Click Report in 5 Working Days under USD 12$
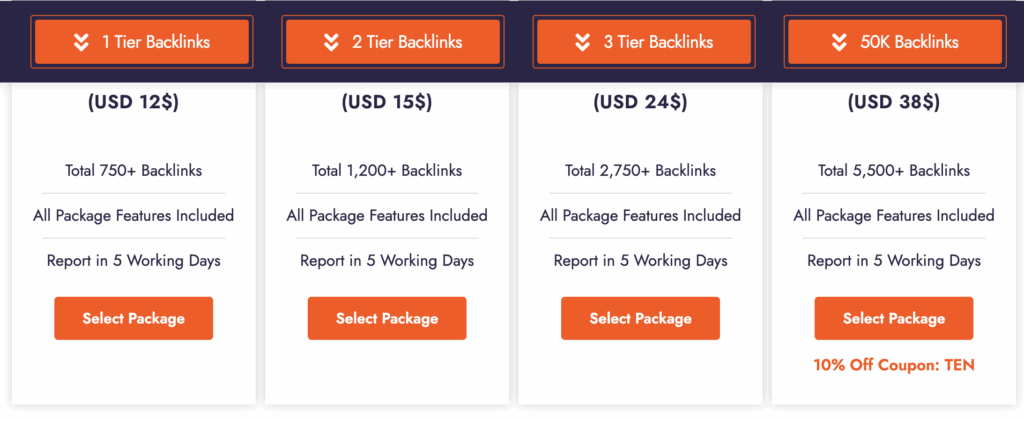Viewport: 1024px width, 421px height. pyautogui.click(x=133, y=261)
